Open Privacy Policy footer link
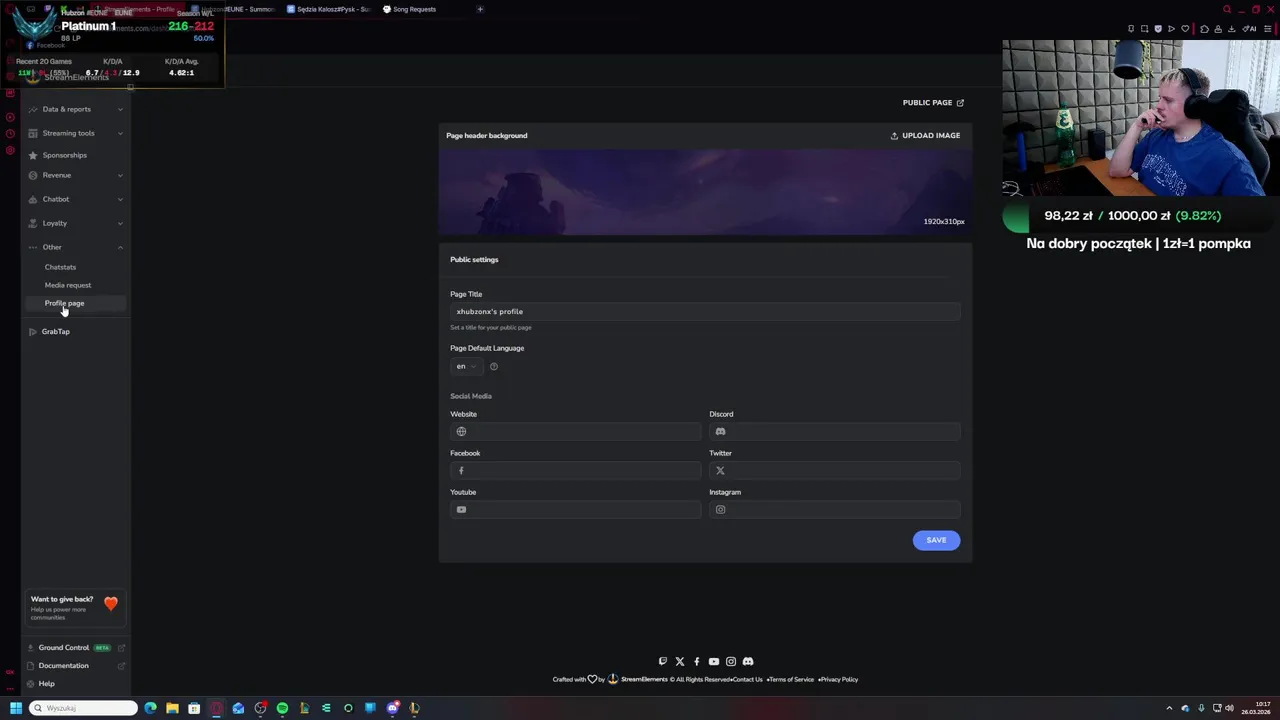 point(839,680)
